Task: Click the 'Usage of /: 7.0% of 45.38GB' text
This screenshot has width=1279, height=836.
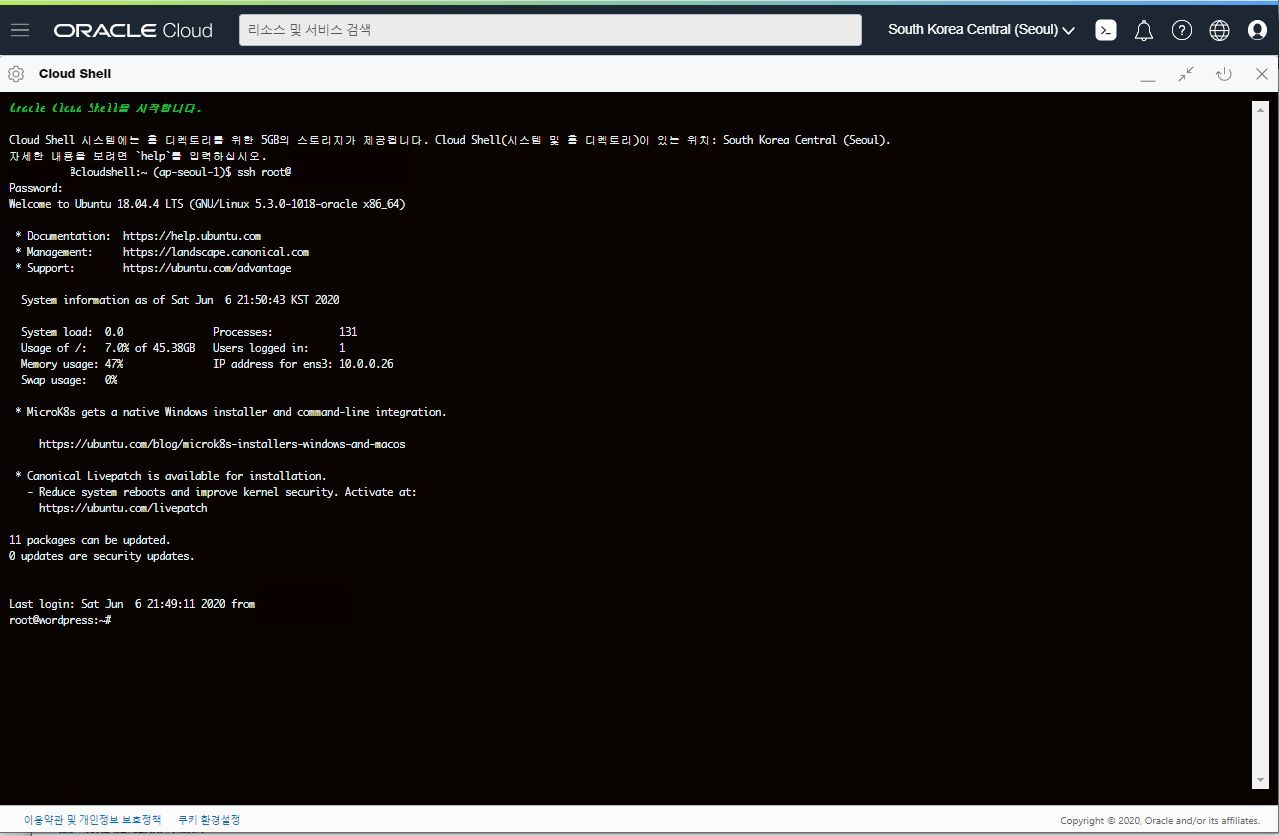Action: tap(108, 348)
